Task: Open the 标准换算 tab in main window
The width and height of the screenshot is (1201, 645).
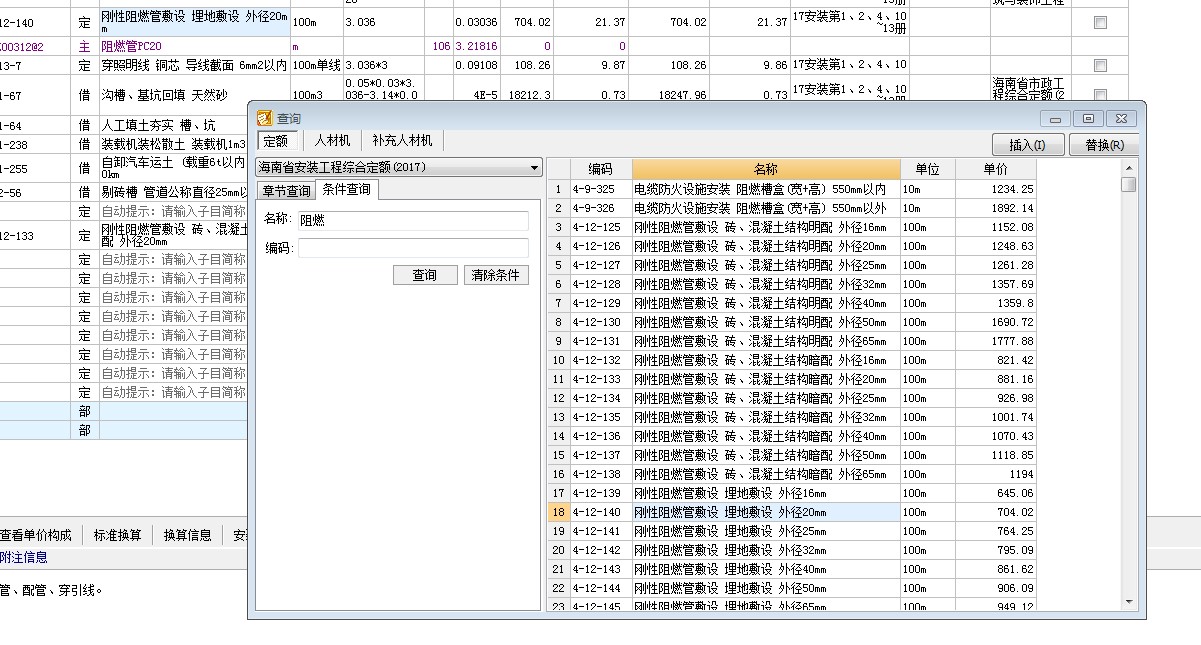Action: (117, 535)
